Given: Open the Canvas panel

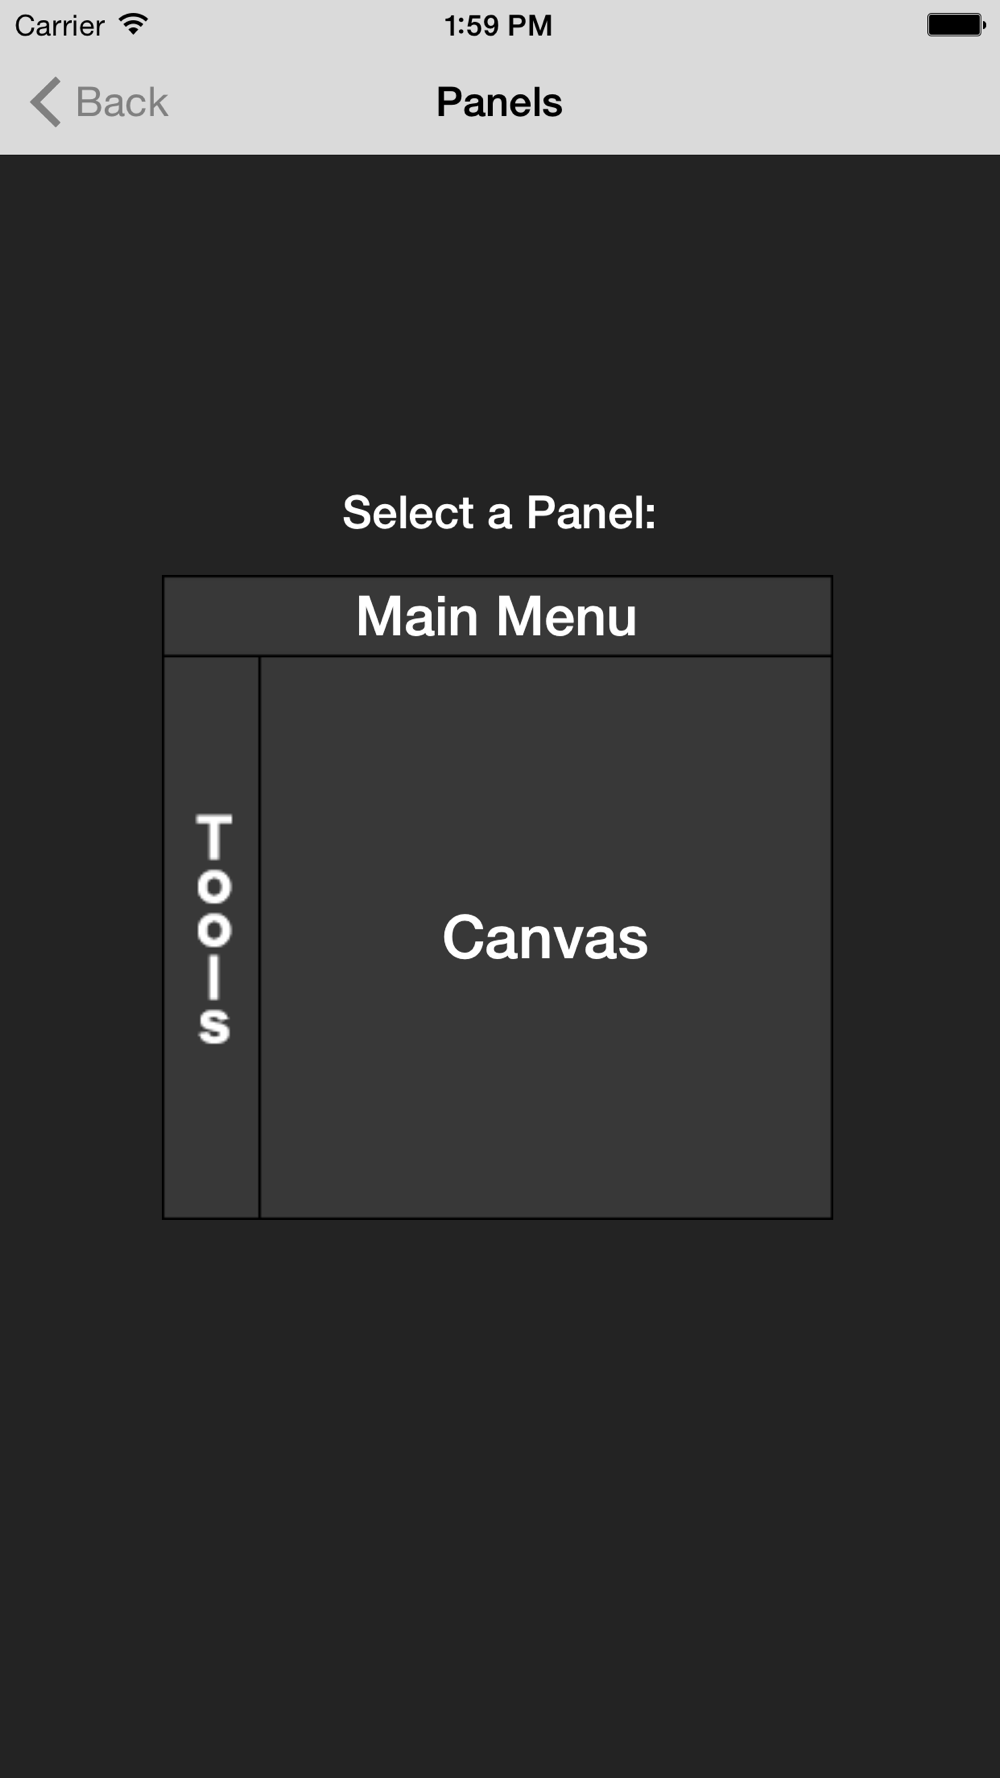Looking at the screenshot, I should coord(545,937).
